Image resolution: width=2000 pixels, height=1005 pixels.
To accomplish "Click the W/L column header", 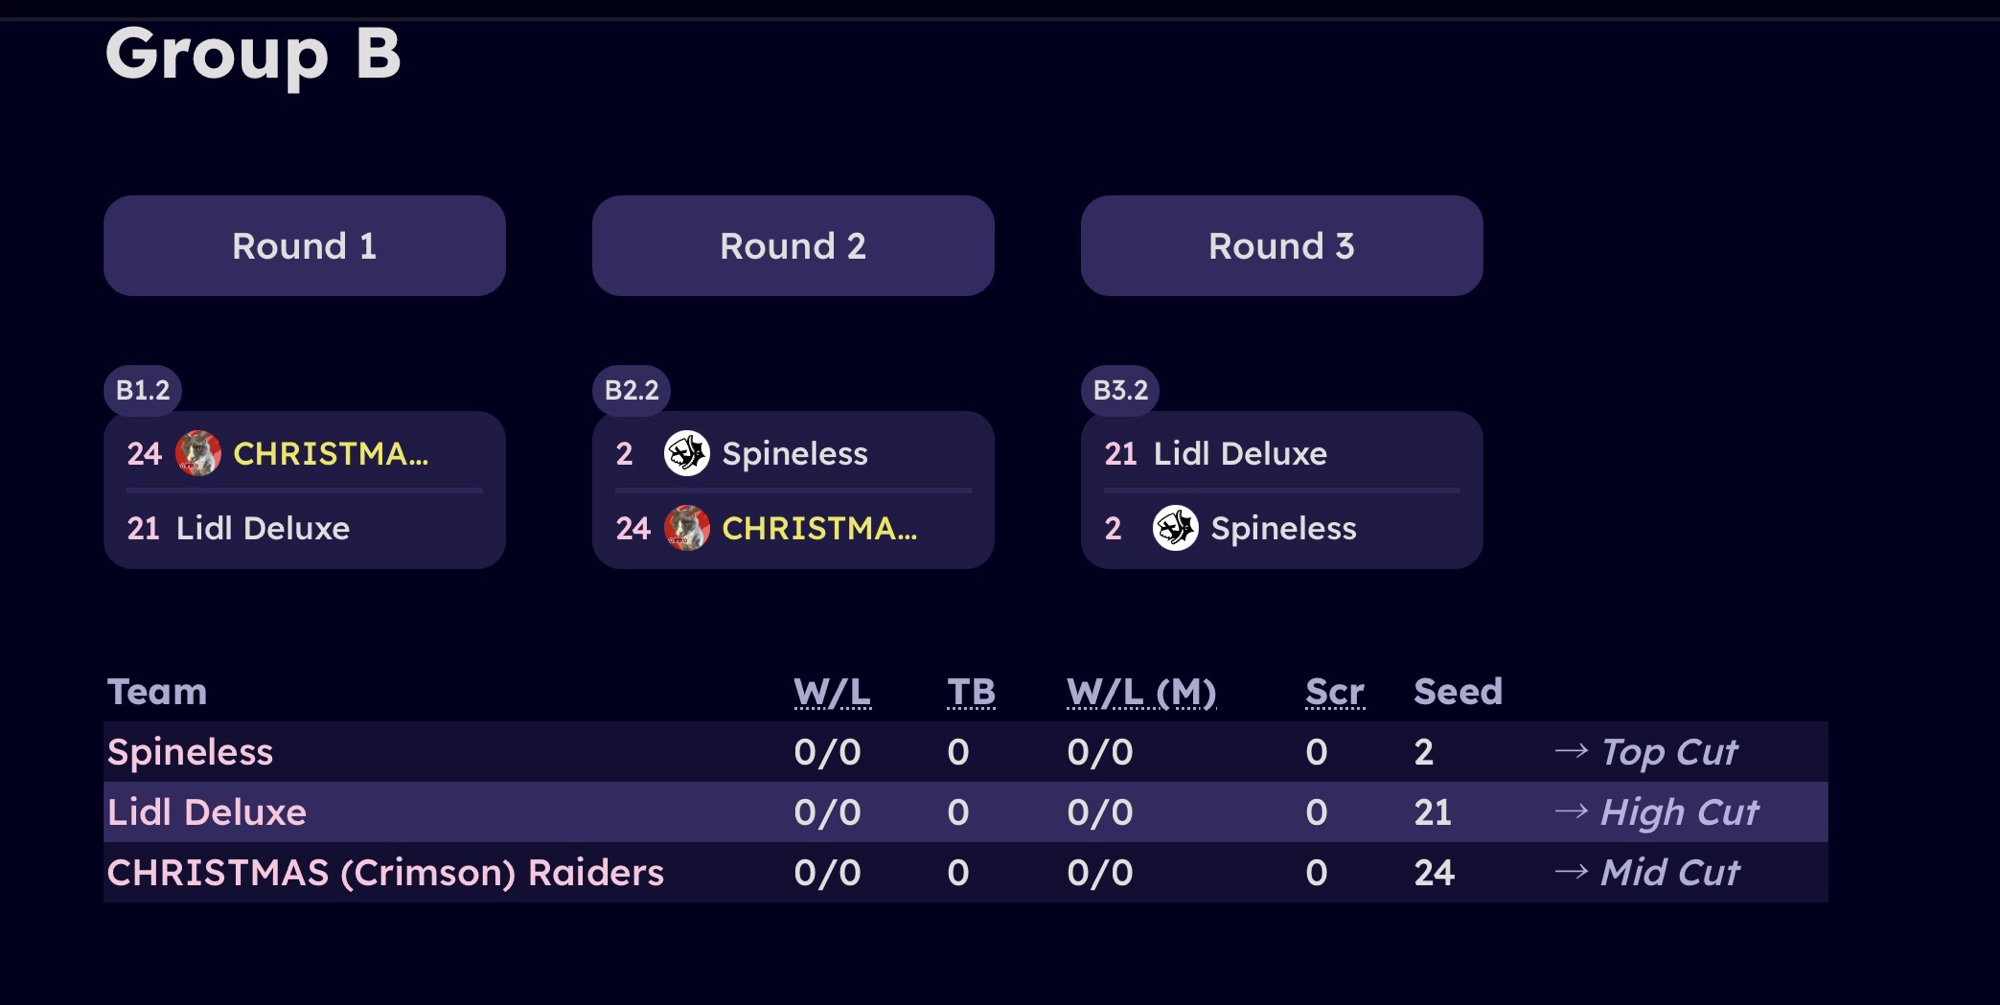I will 832,692.
